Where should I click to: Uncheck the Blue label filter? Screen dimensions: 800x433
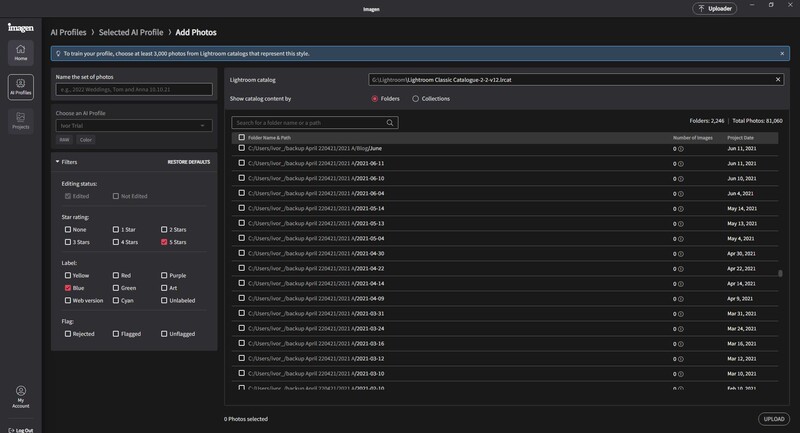[x=68, y=288]
